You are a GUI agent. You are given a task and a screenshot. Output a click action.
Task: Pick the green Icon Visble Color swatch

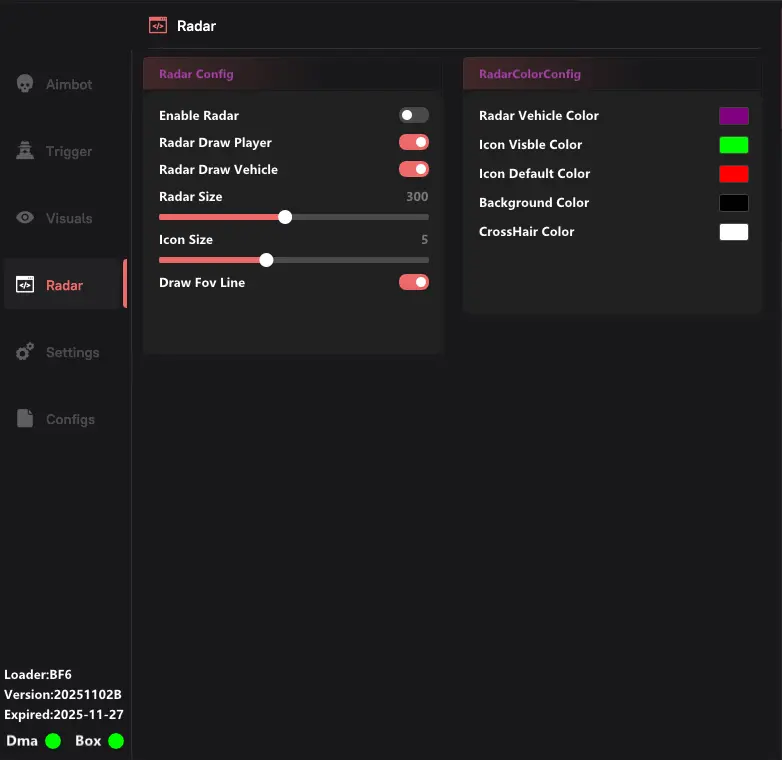click(x=733, y=145)
